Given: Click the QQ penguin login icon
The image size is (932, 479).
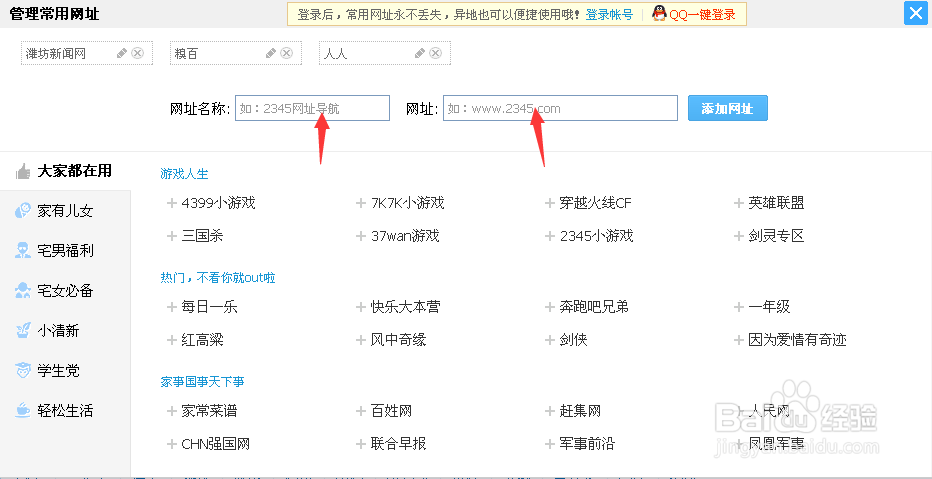Looking at the screenshot, I should pos(659,14).
